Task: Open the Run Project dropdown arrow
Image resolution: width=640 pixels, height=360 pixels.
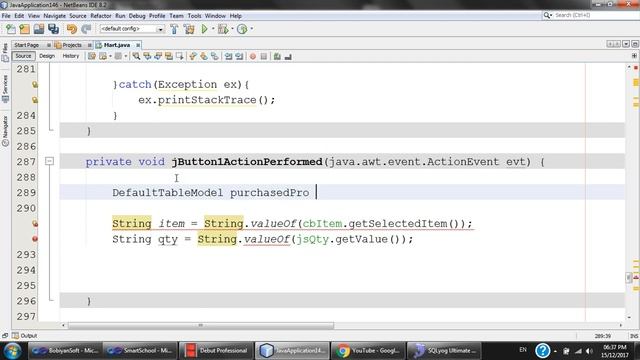Action: tap(213, 29)
